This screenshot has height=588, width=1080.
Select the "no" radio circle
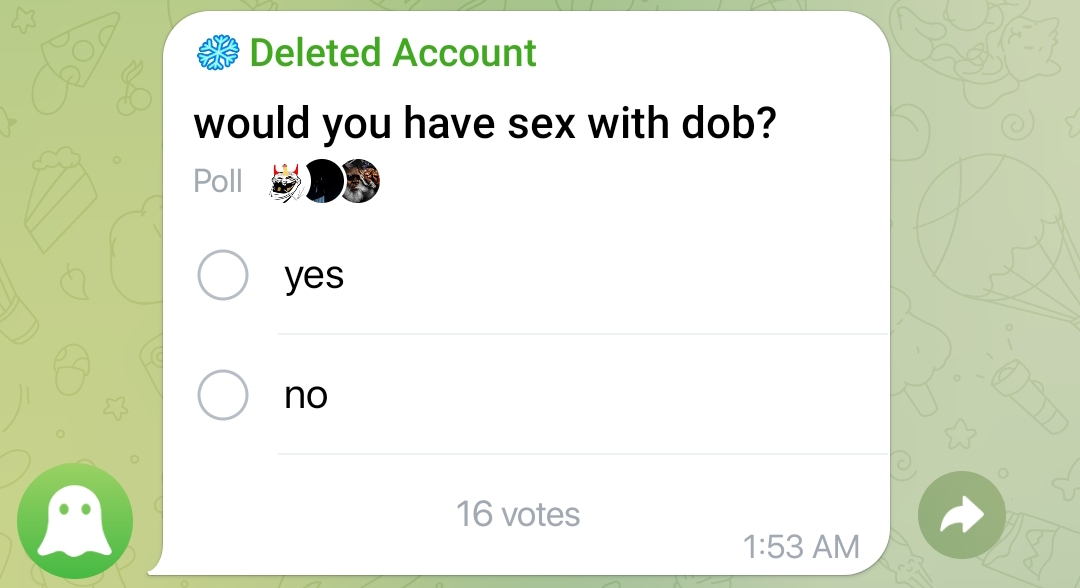click(x=222, y=395)
